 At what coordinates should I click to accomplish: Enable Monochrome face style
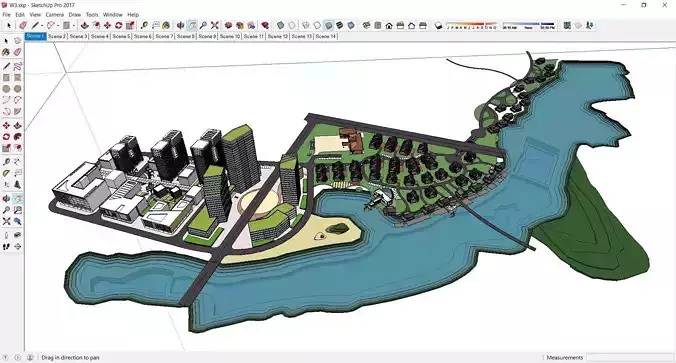tap(351, 25)
